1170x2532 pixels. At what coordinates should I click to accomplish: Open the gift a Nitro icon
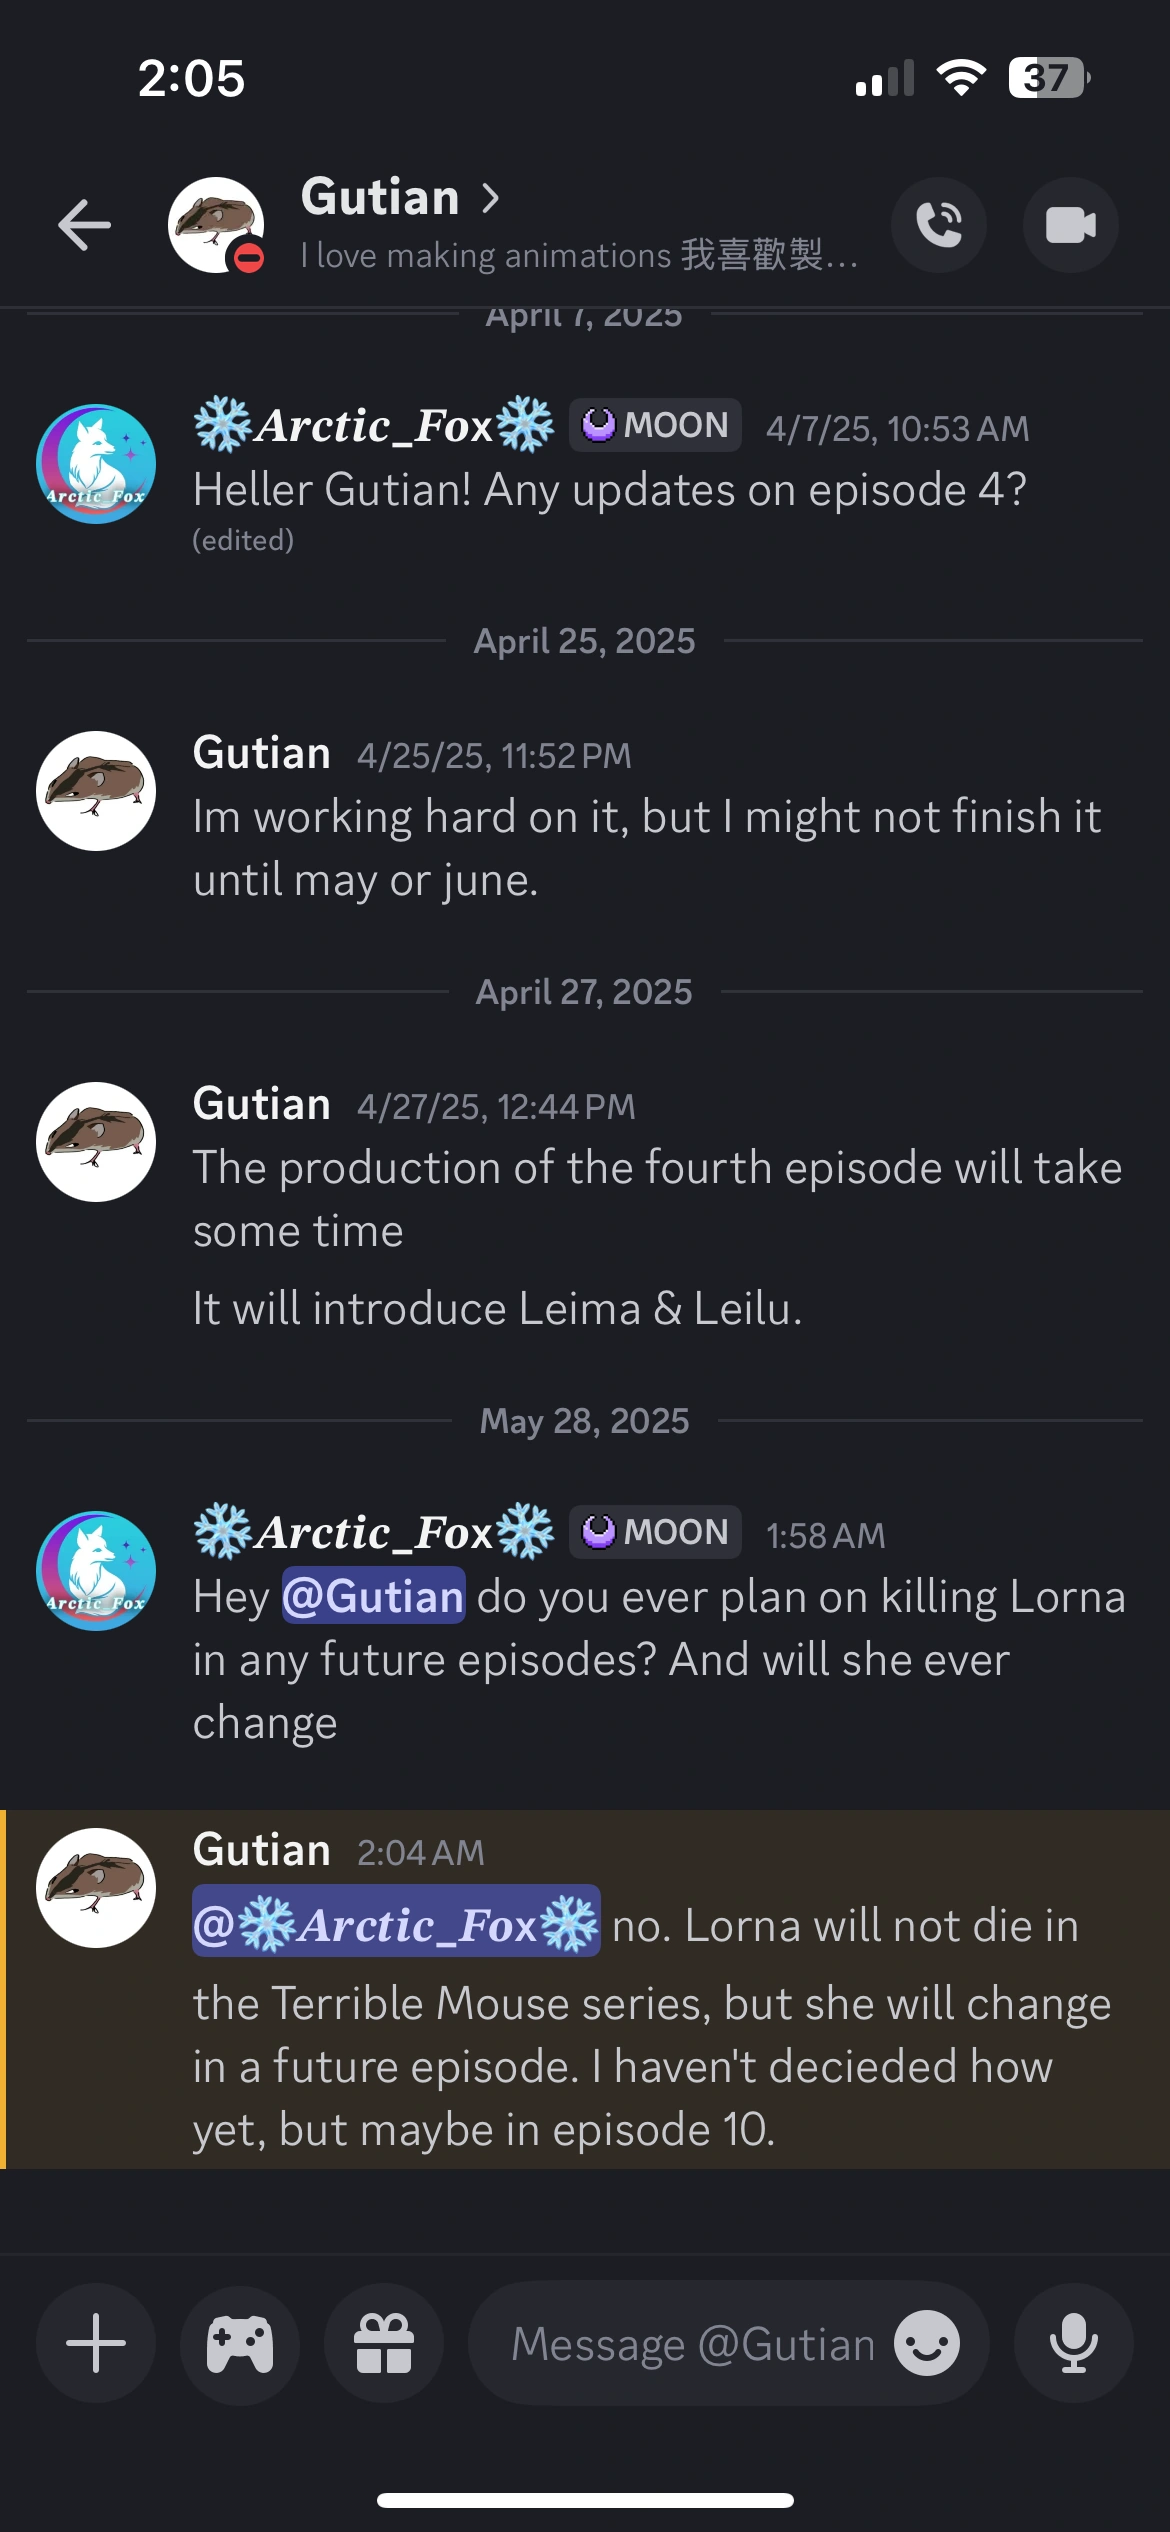pyautogui.click(x=384, y=2343)
